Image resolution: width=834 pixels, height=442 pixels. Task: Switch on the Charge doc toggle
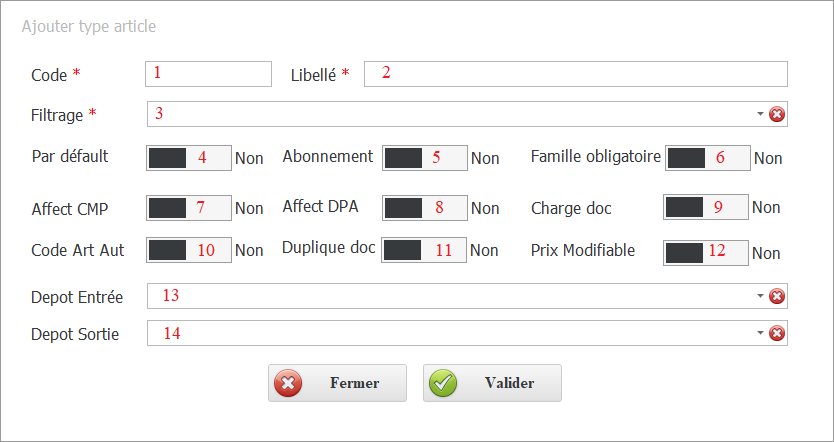point(706,207)
